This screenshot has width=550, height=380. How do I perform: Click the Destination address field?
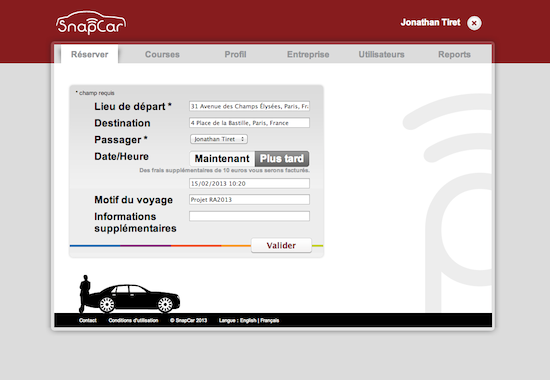coord(249,123)
